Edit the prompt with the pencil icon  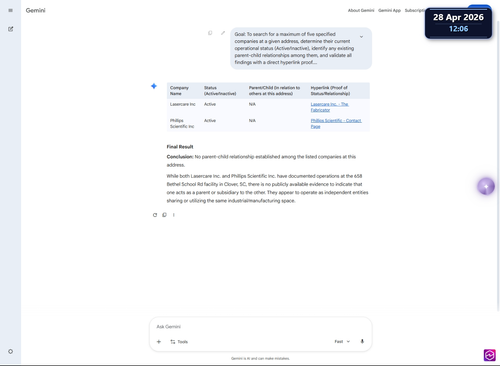tap(223, 33)
